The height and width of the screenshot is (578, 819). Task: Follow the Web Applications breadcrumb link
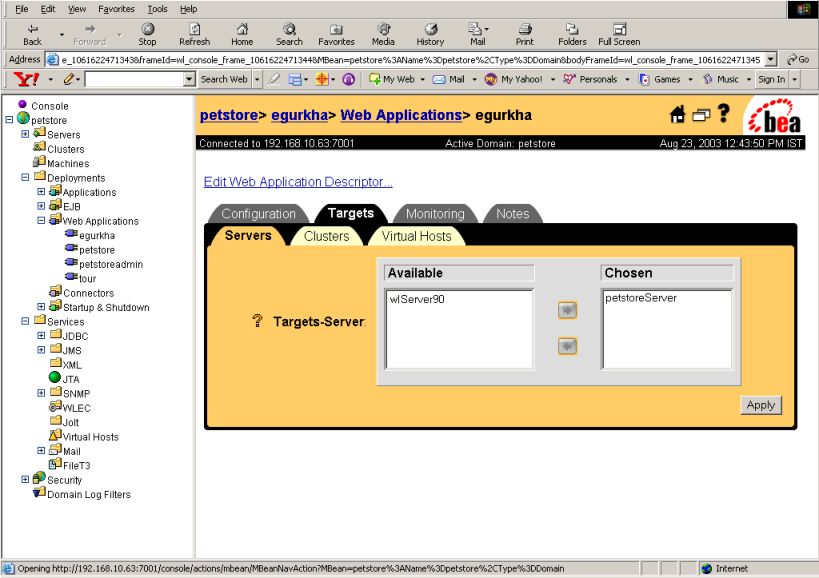point(401,115)
